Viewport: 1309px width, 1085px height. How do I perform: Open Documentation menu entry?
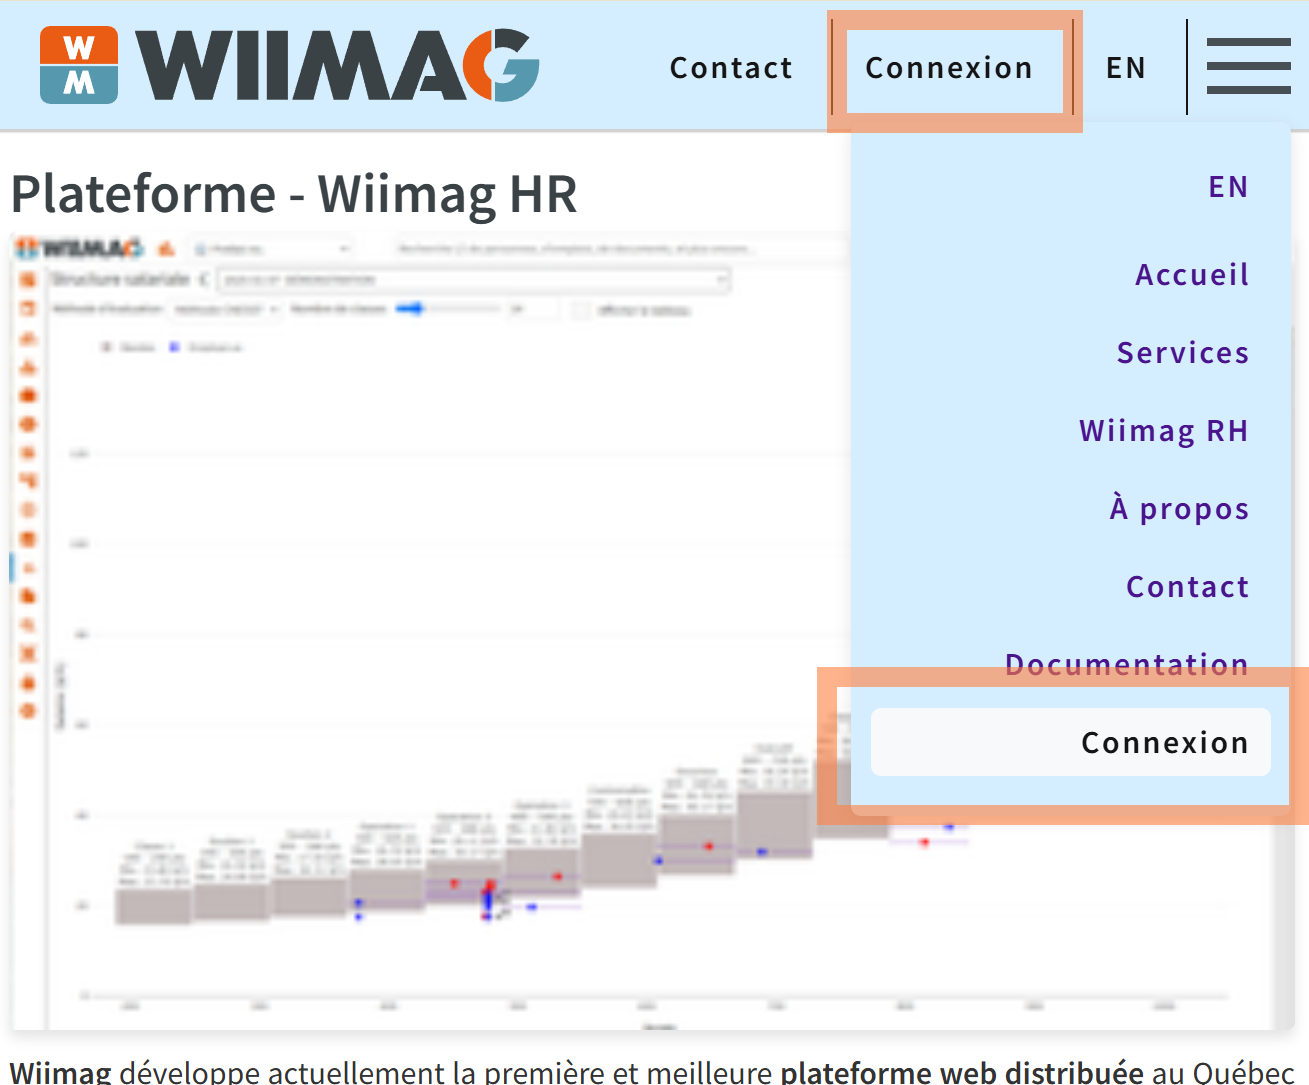(1127, 664)
